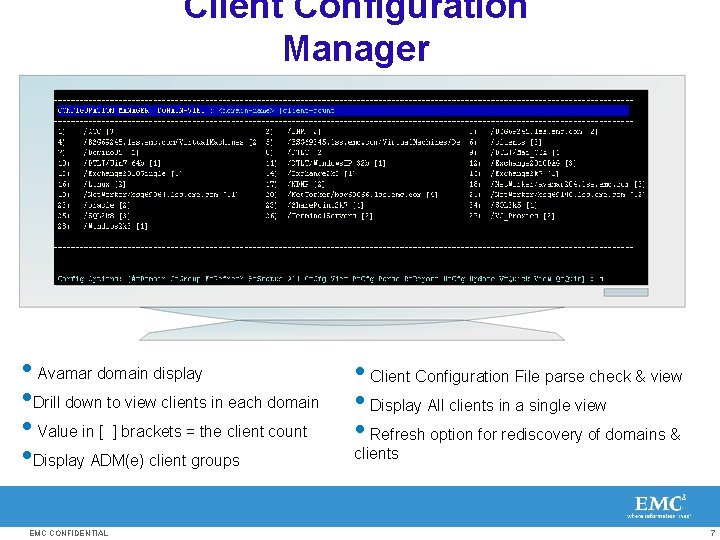Click the "Config Options" prompt line in terminal
The image size is (720, 540).
pos(331,279)
